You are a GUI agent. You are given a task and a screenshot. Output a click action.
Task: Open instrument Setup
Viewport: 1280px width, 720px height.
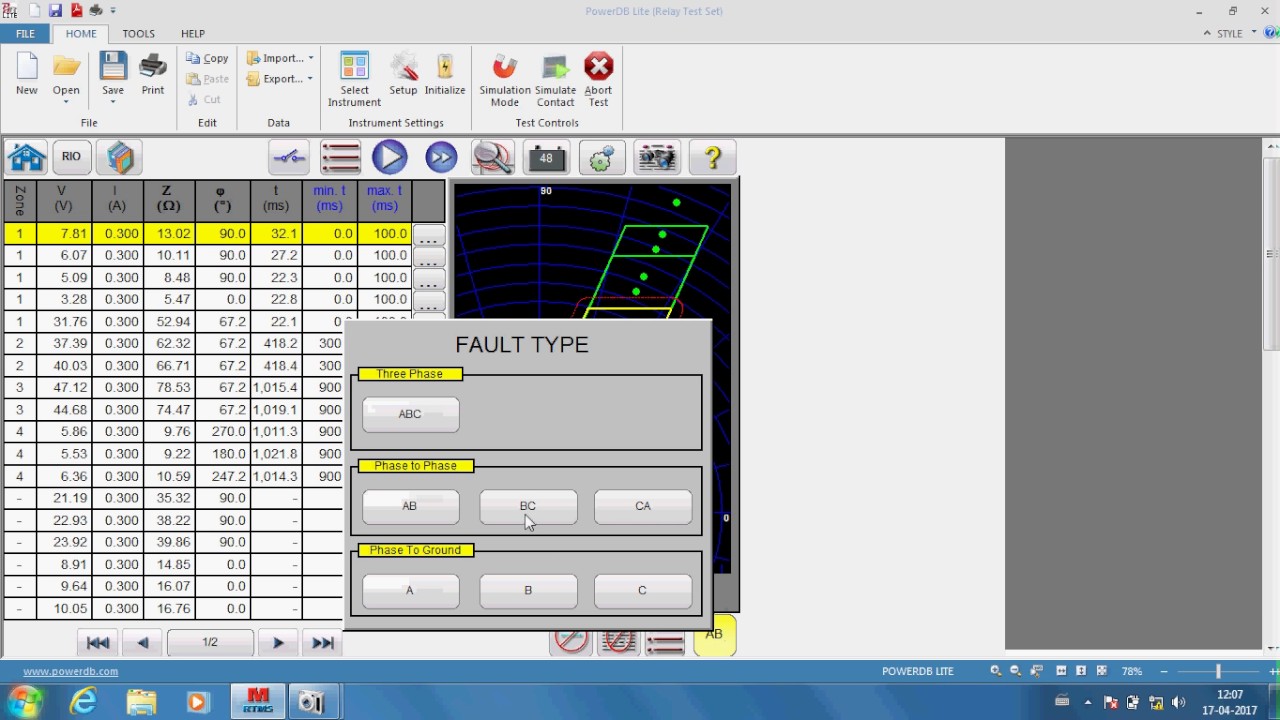pyautogui.click(x=403, y=75)
